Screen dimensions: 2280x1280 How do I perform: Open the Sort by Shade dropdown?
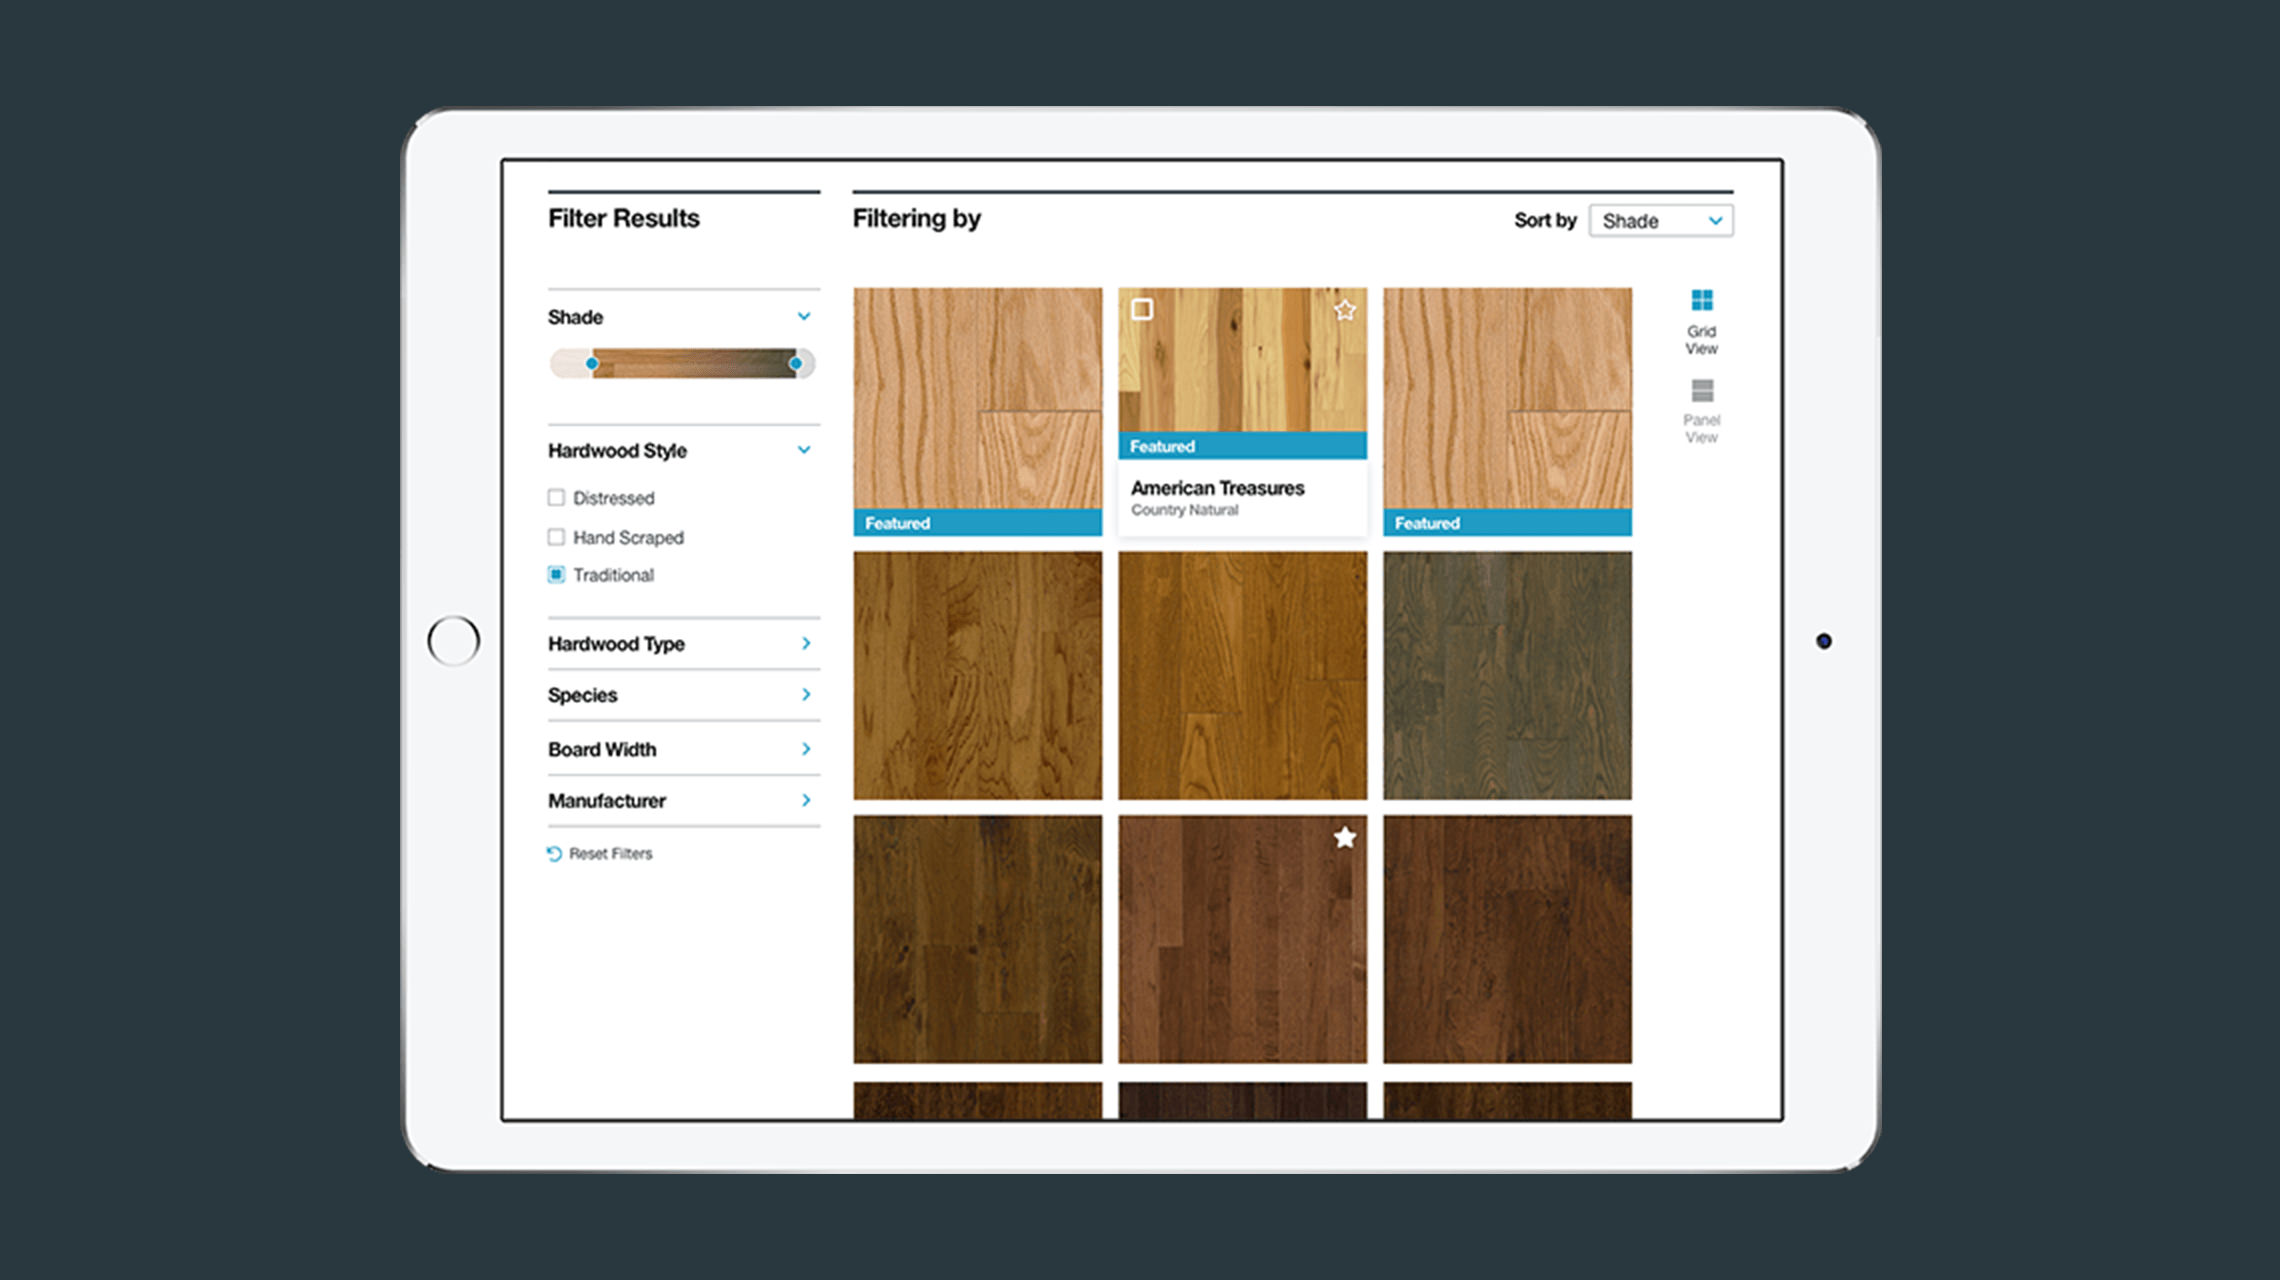1661,221
